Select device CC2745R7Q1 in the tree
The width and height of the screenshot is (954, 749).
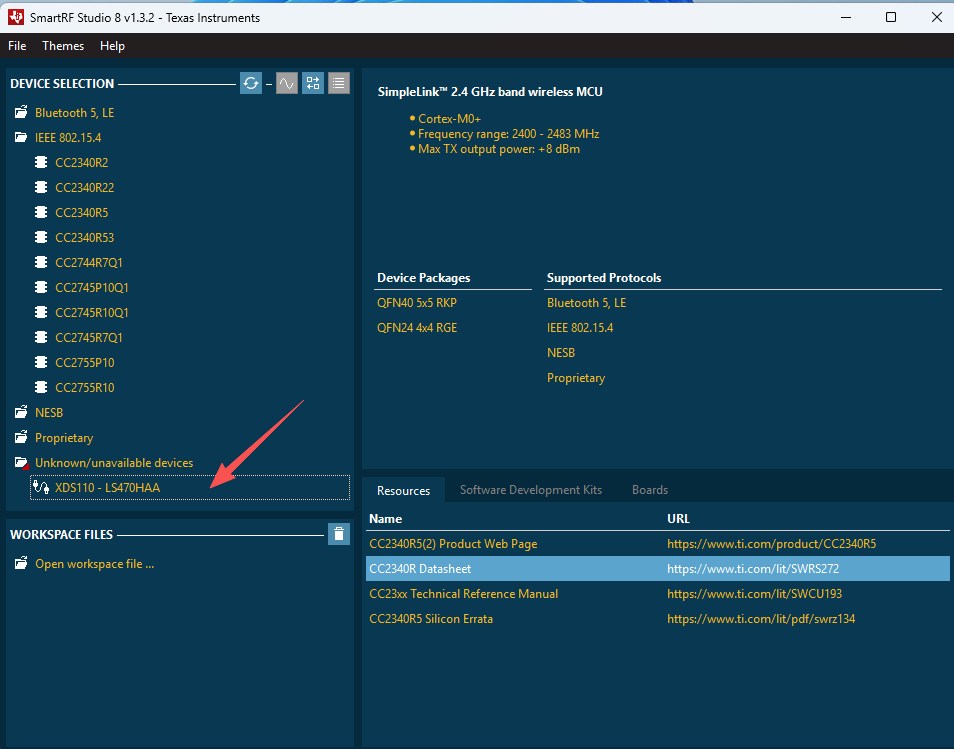[x=89, y=337]
